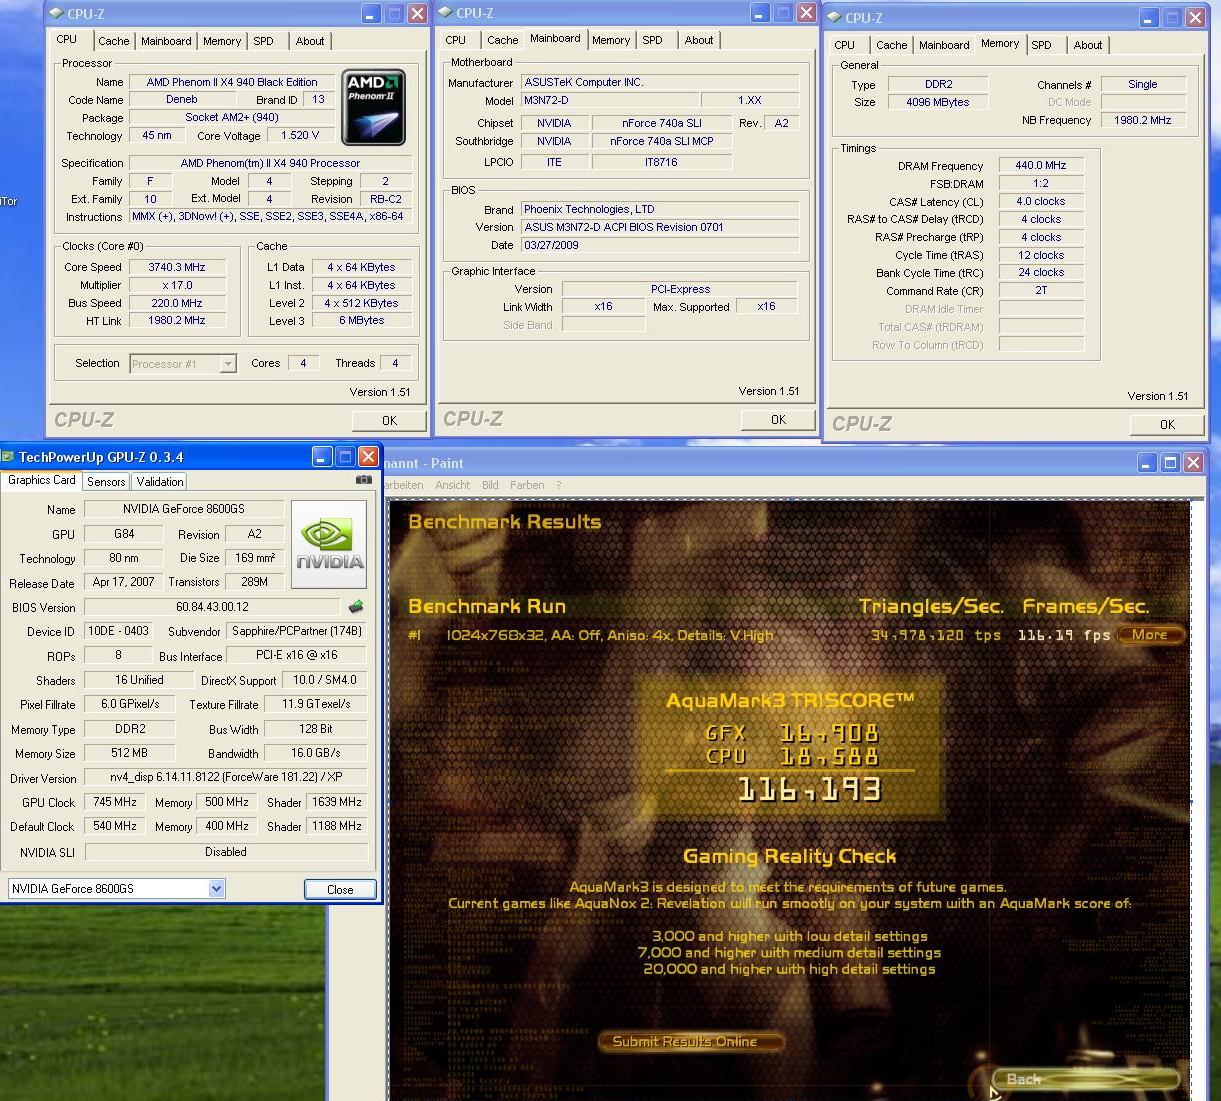Close the Paint window
1221x1101 pixels.
click(x=1193, y=462)
